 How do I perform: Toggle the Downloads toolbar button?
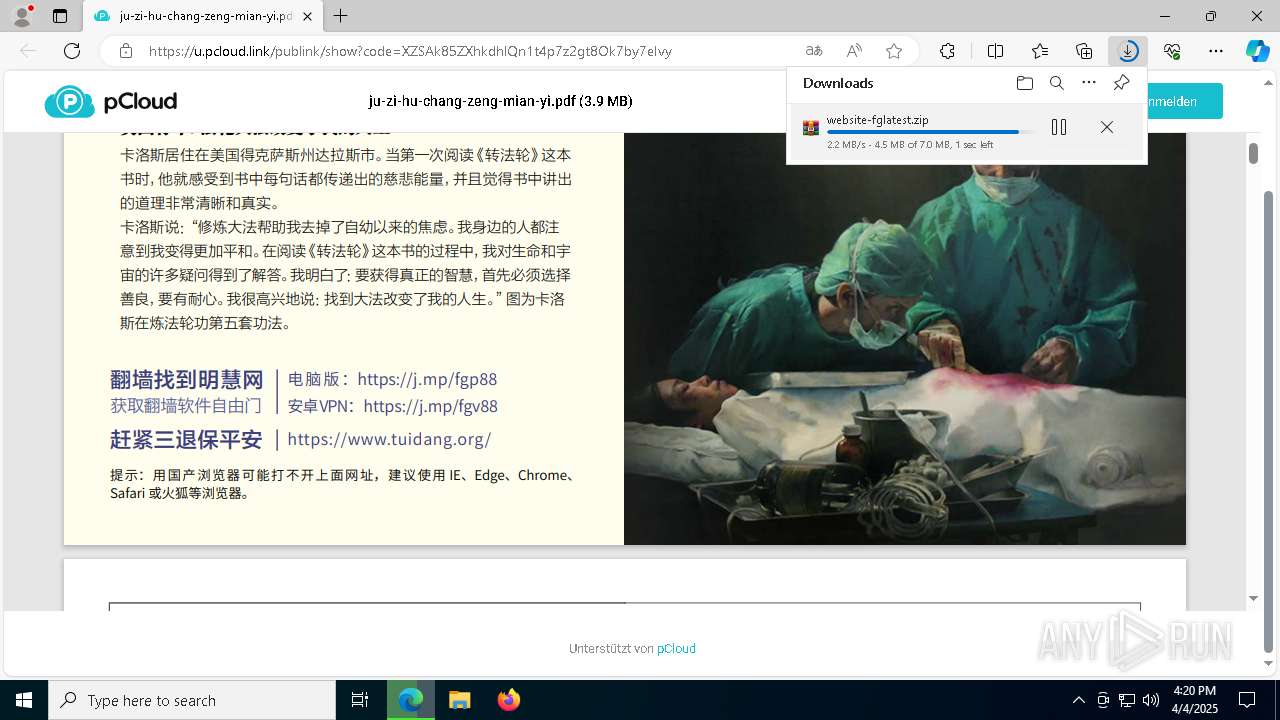(1128, 51)
